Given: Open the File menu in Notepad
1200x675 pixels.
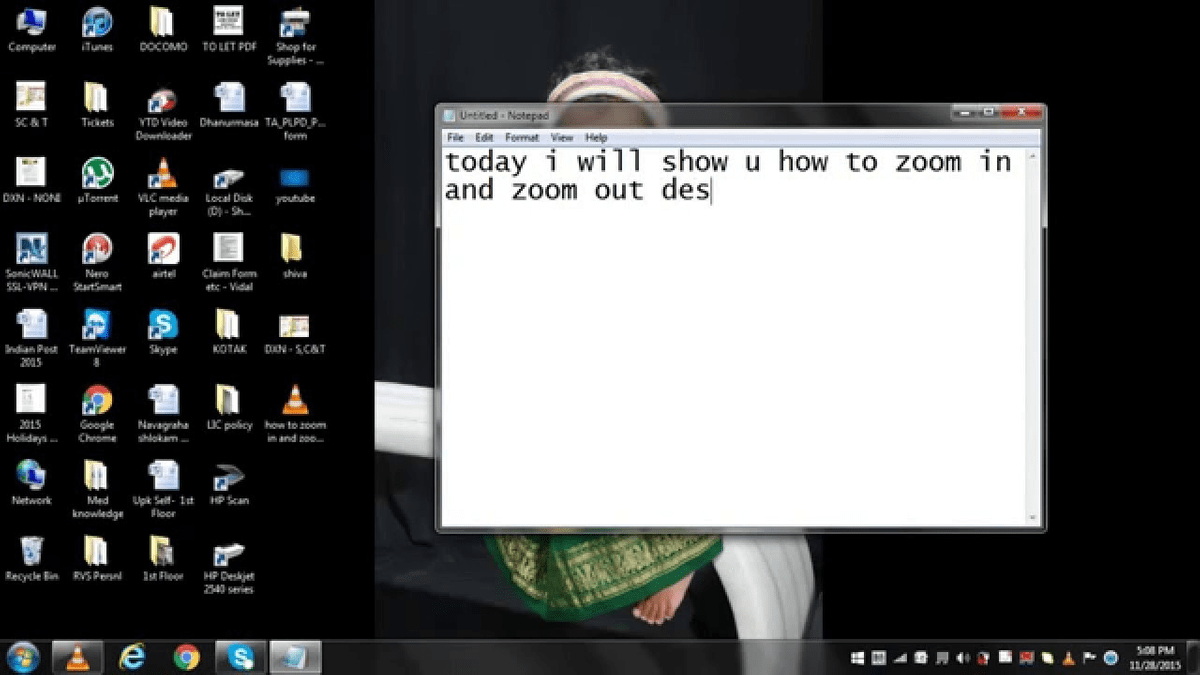Looking at the screenshot, I should pos(455,137).
